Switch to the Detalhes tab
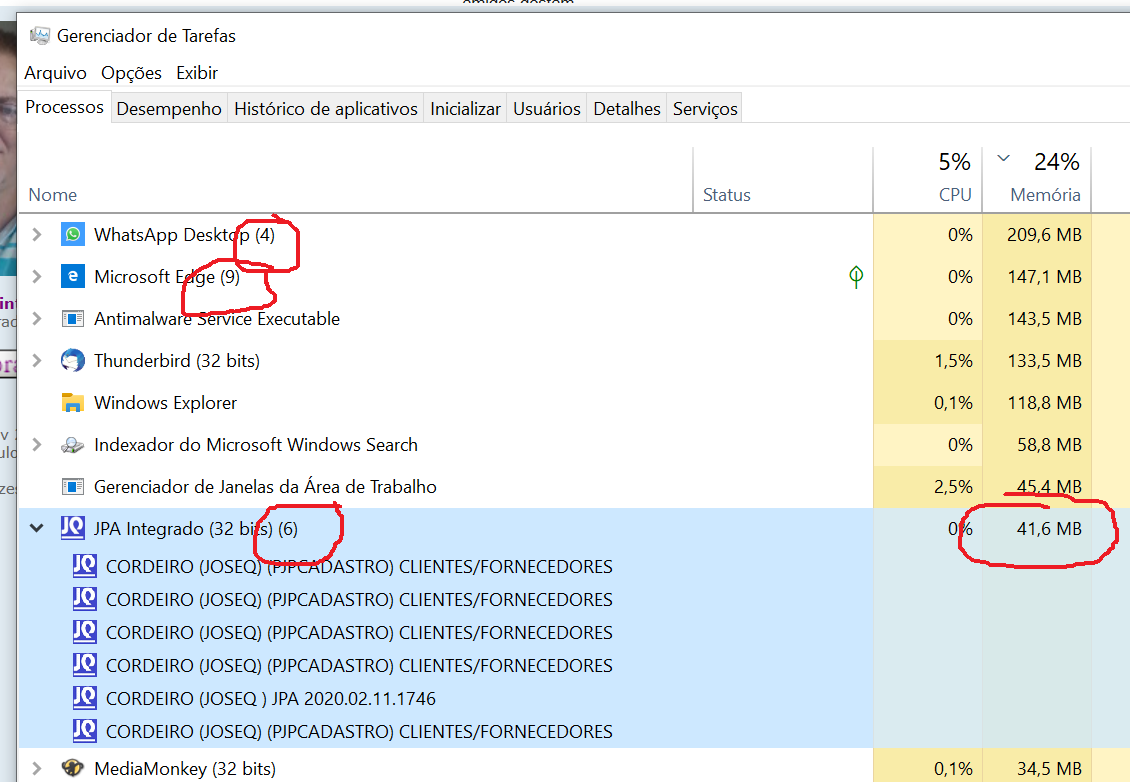This screenshot has height=782, width=1130. click(x=627, y=109)
